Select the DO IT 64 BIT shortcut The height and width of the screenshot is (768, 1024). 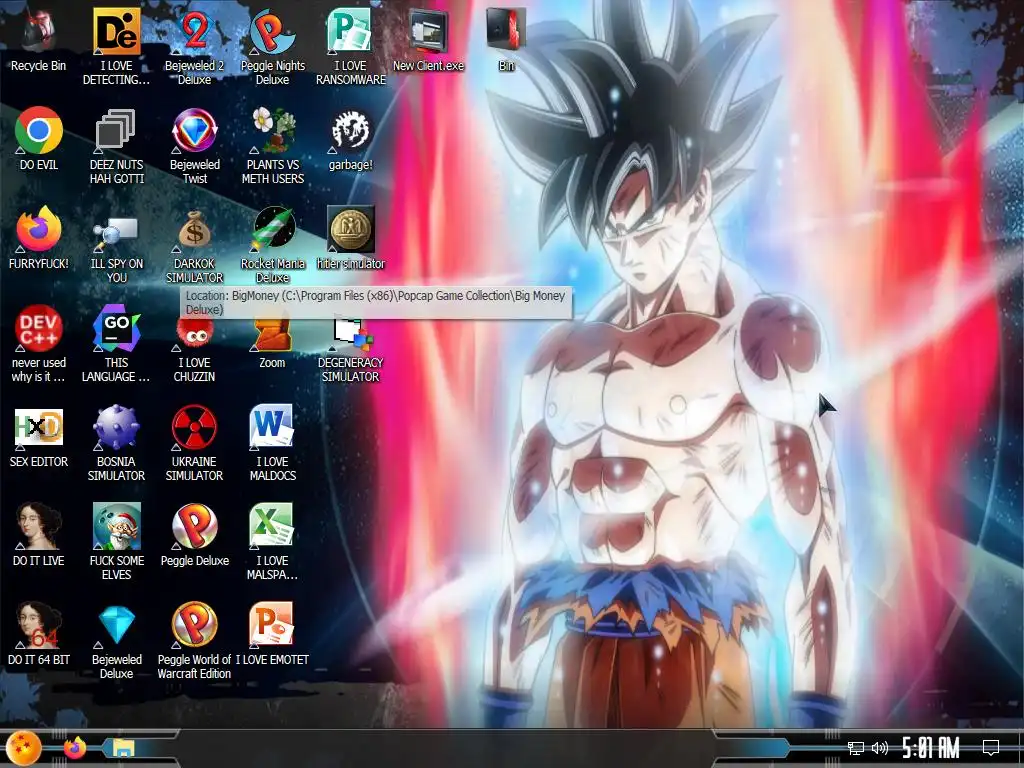pyautogui.click(x=39, y=633)
